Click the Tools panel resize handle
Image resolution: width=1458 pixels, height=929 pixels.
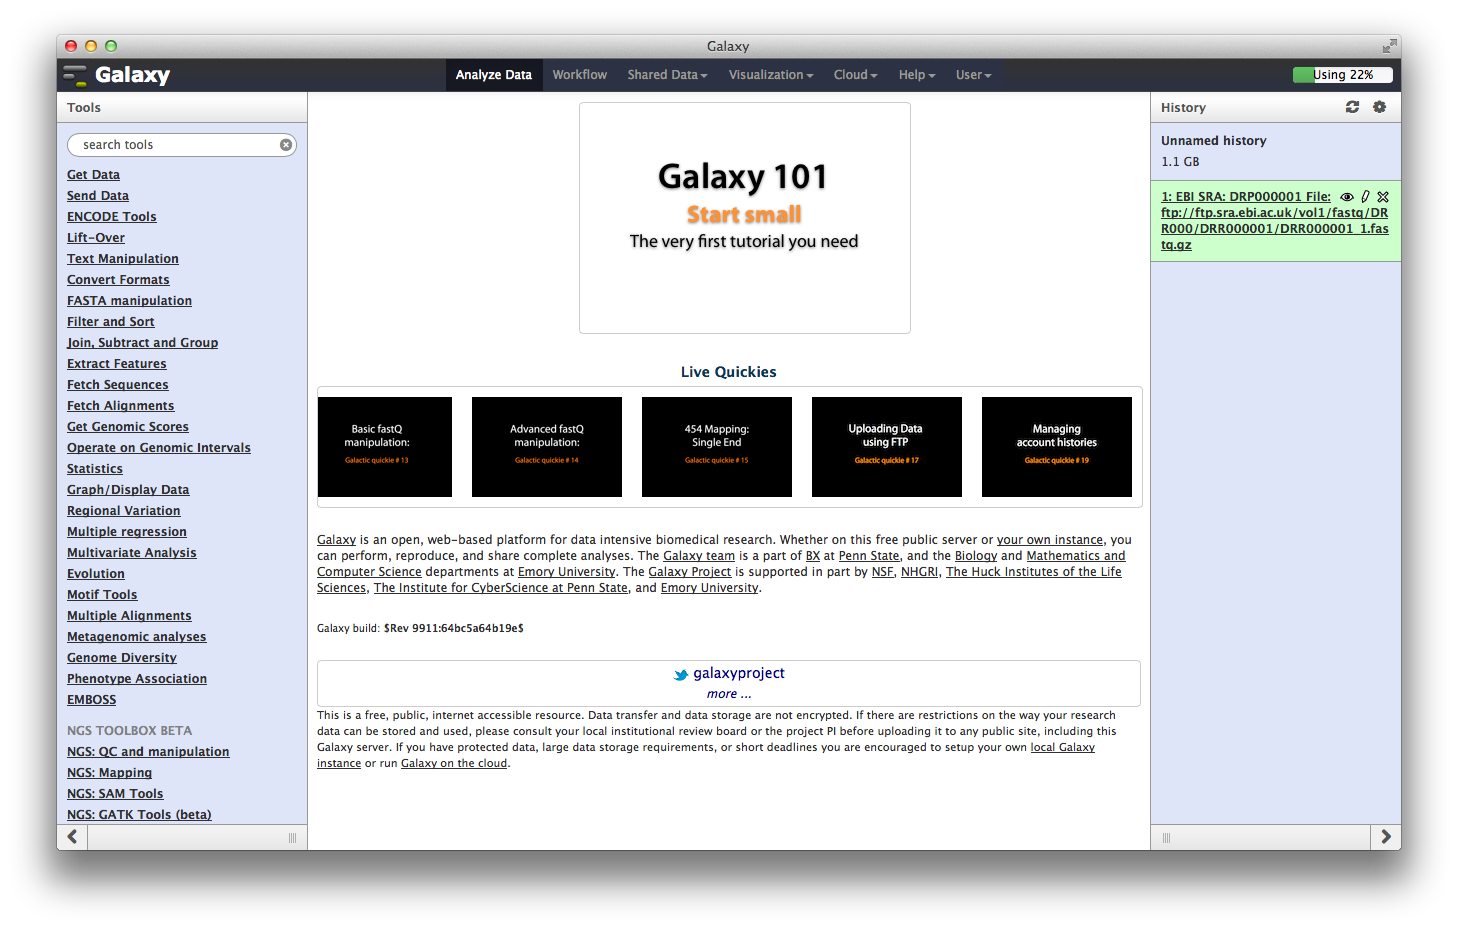click(292, 838)
